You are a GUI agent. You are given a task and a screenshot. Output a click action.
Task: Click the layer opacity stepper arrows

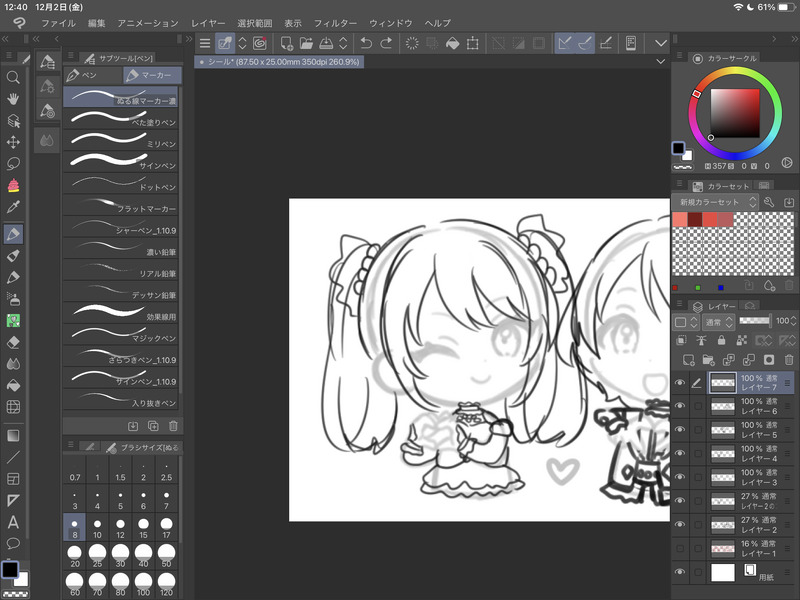point(793,321)
